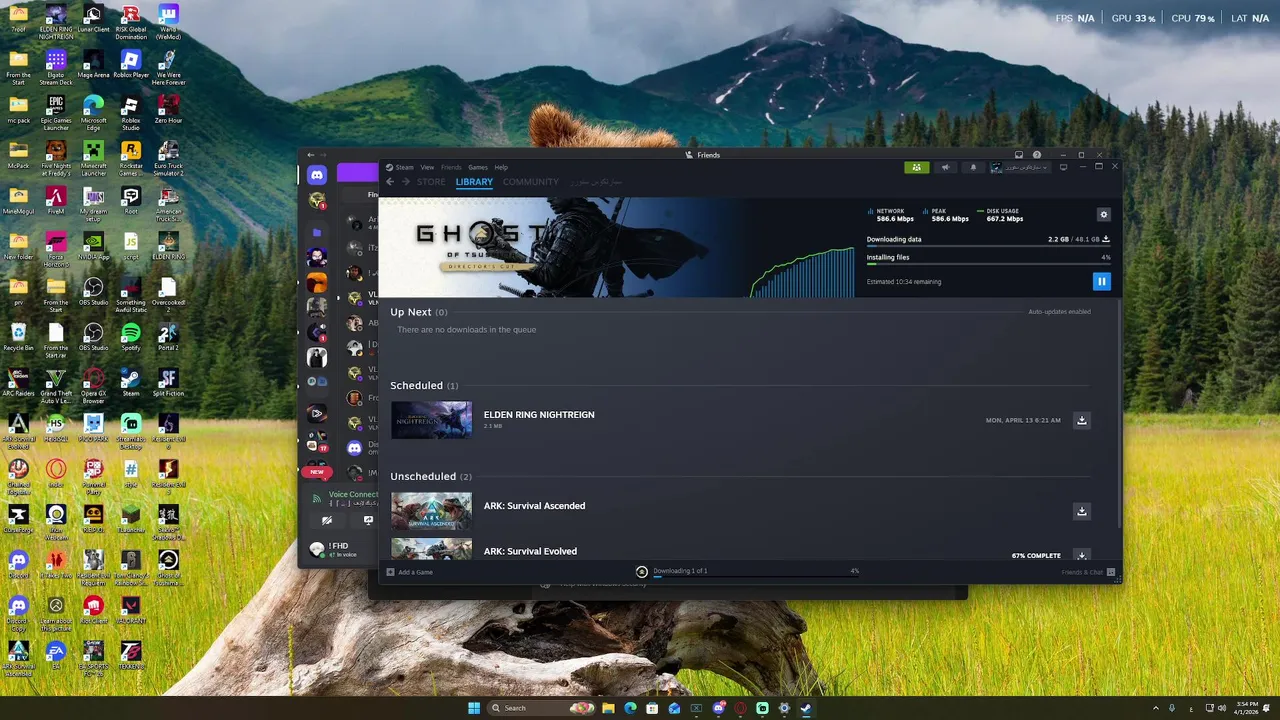
Task: Toggle camera off button in Discord voice panel
Action: point(327,520)
